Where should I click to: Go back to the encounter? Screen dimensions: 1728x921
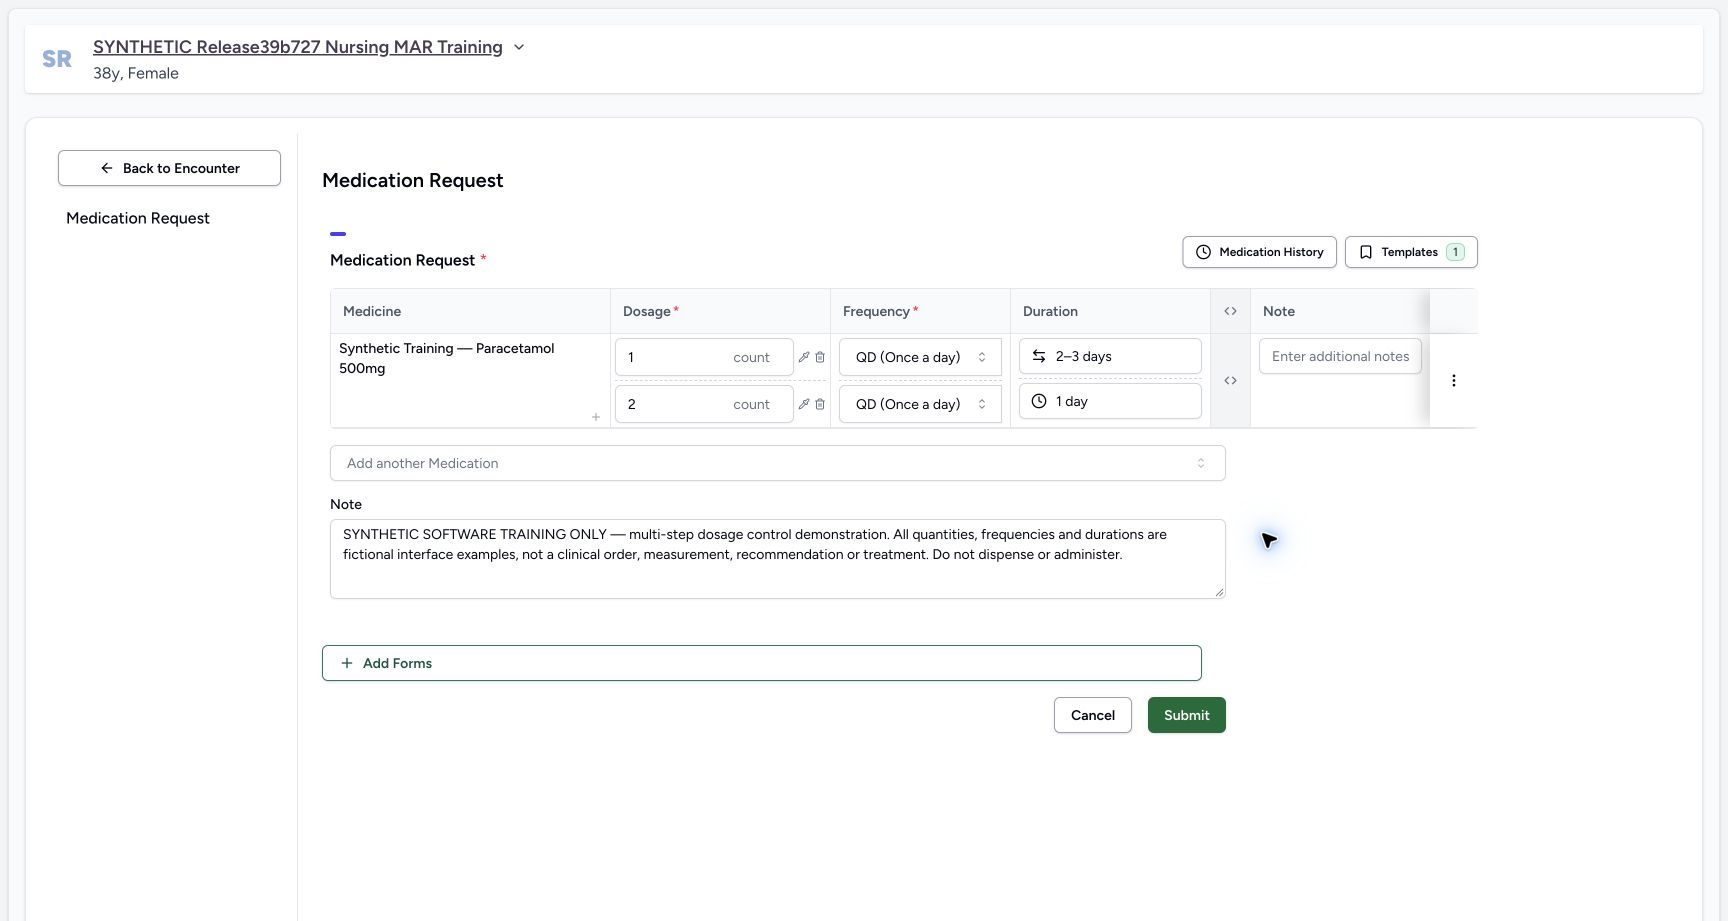tap(169, 168)
